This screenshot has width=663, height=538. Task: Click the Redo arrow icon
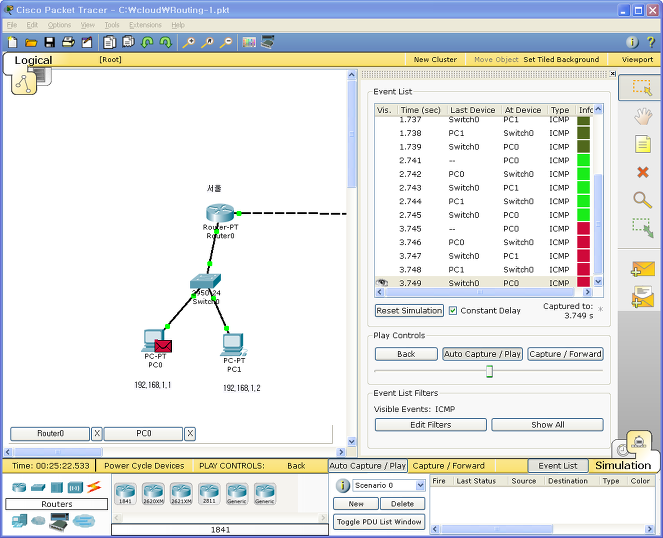point(165,42)
